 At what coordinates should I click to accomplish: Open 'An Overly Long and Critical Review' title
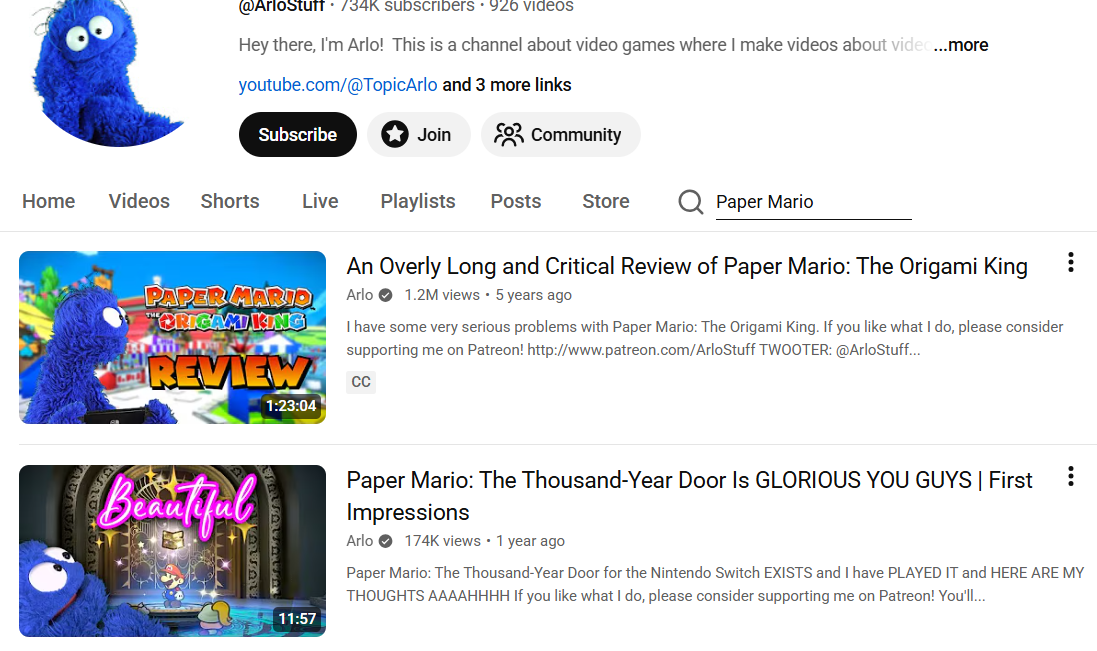[x=687, y=266]
